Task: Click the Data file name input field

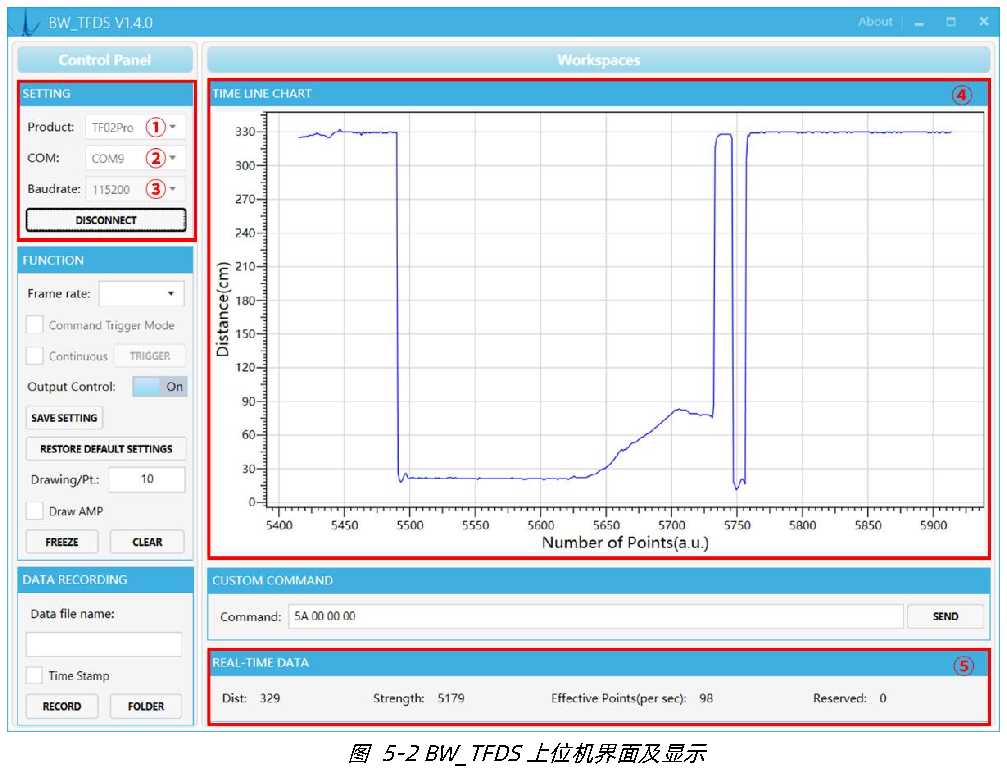Action: coord(104,645)
